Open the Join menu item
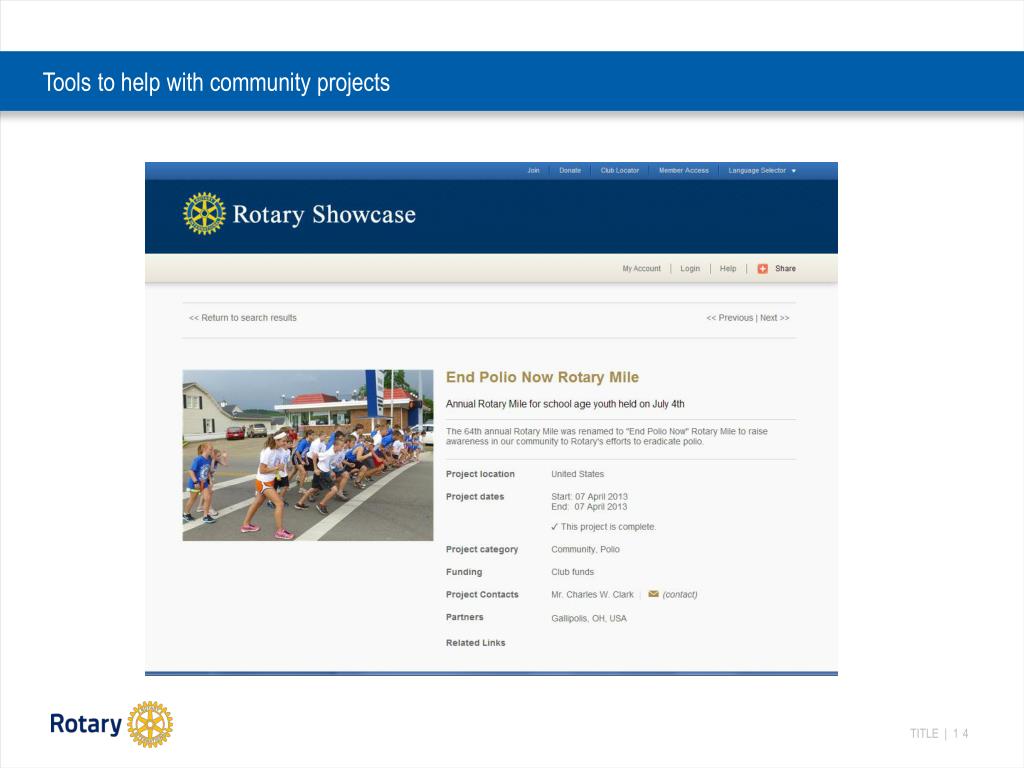The image size is (1024, 768). 534,170
